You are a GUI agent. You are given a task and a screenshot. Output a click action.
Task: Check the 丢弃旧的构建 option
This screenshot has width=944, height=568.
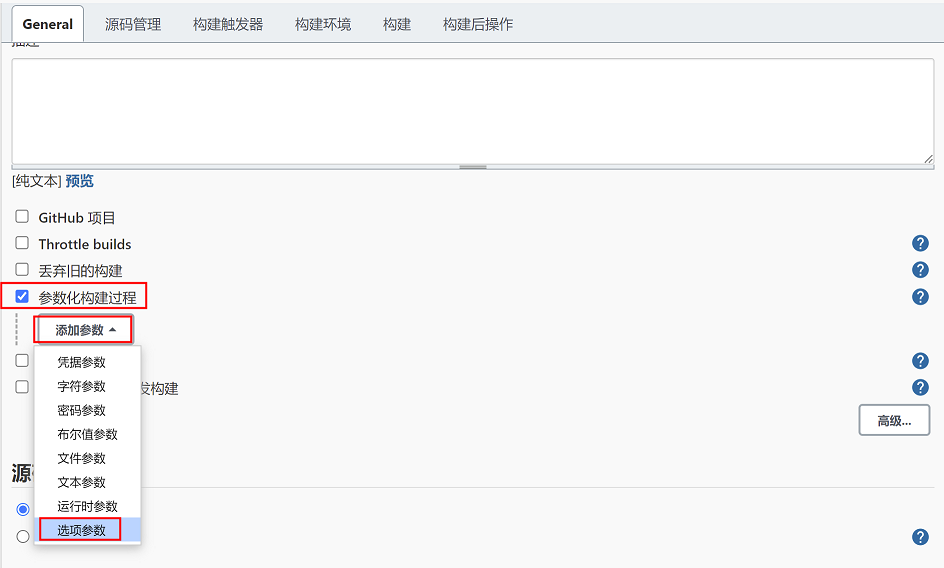[x=22, y=270]
